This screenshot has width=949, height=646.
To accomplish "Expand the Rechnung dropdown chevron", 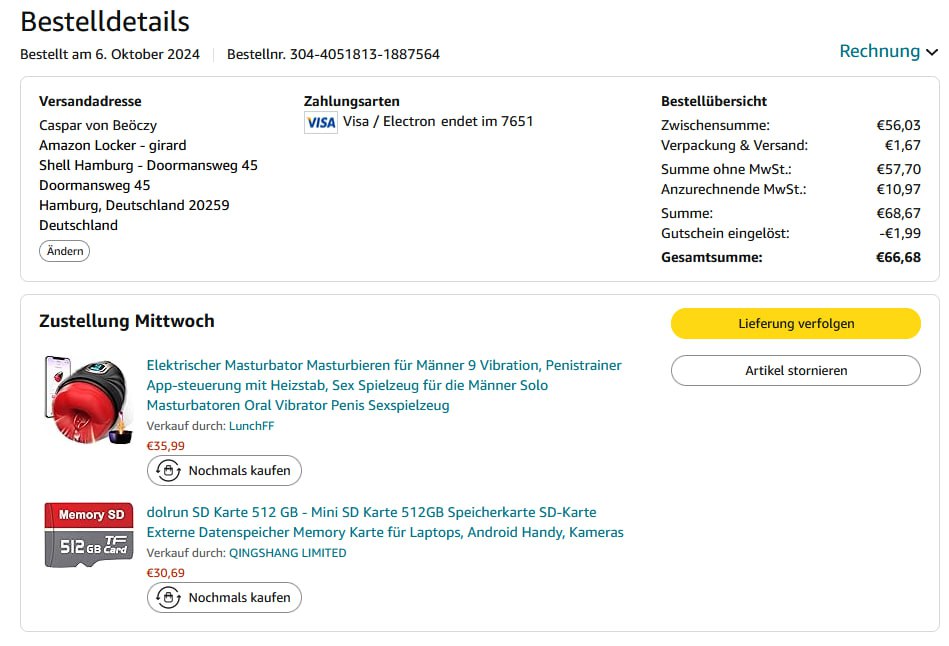I will click(932, 52).
